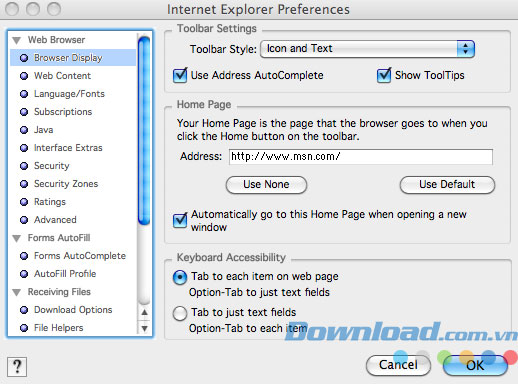Click the bullet icon beside Web Content
This screenshot has width=518, height=384.
pyautogui.click(x=24, y=76)
